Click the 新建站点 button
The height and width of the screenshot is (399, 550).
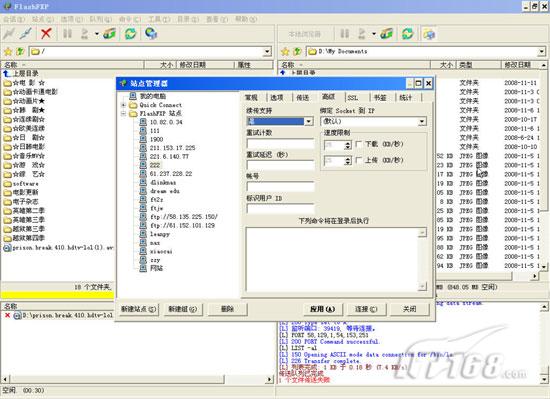(x=139, y=309)
